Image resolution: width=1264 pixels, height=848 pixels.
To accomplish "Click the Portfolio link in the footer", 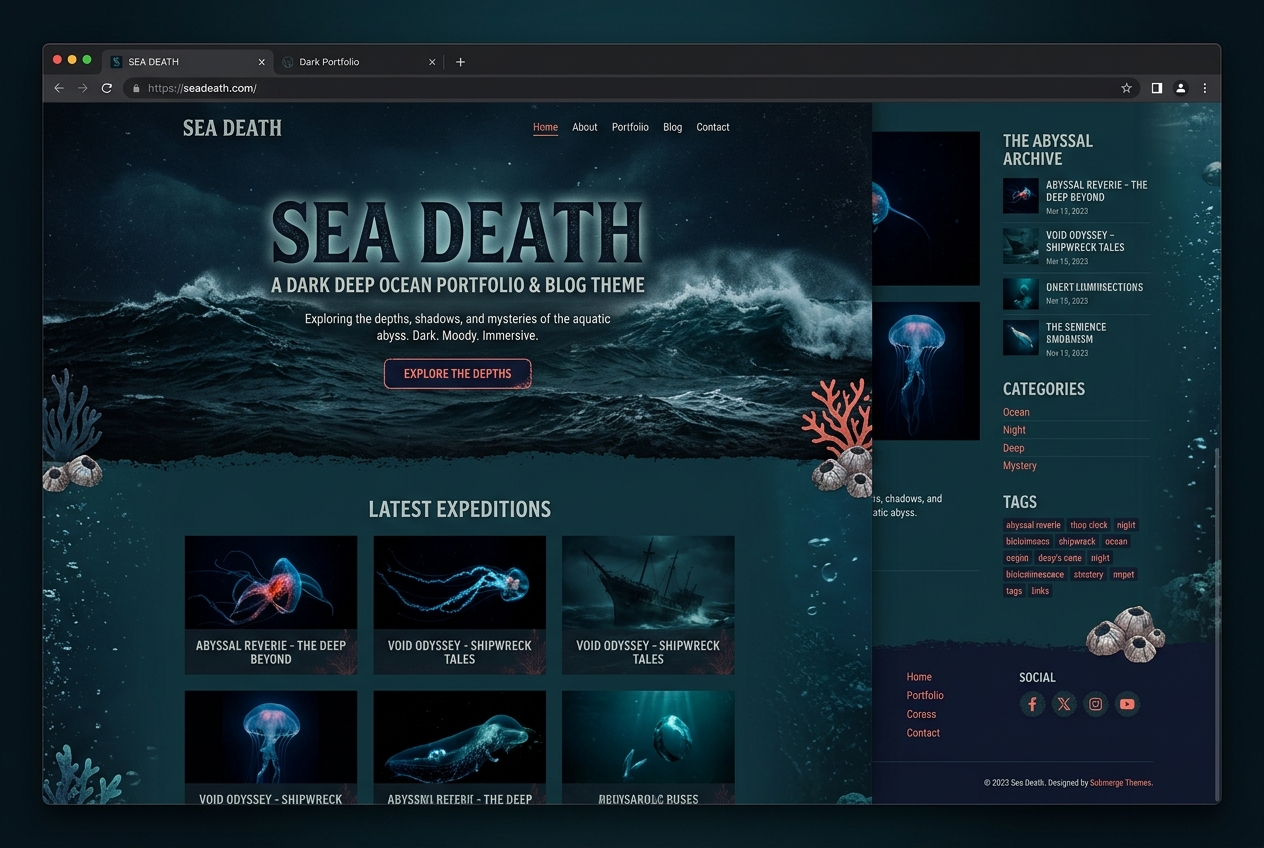I will tap(925, 695).
